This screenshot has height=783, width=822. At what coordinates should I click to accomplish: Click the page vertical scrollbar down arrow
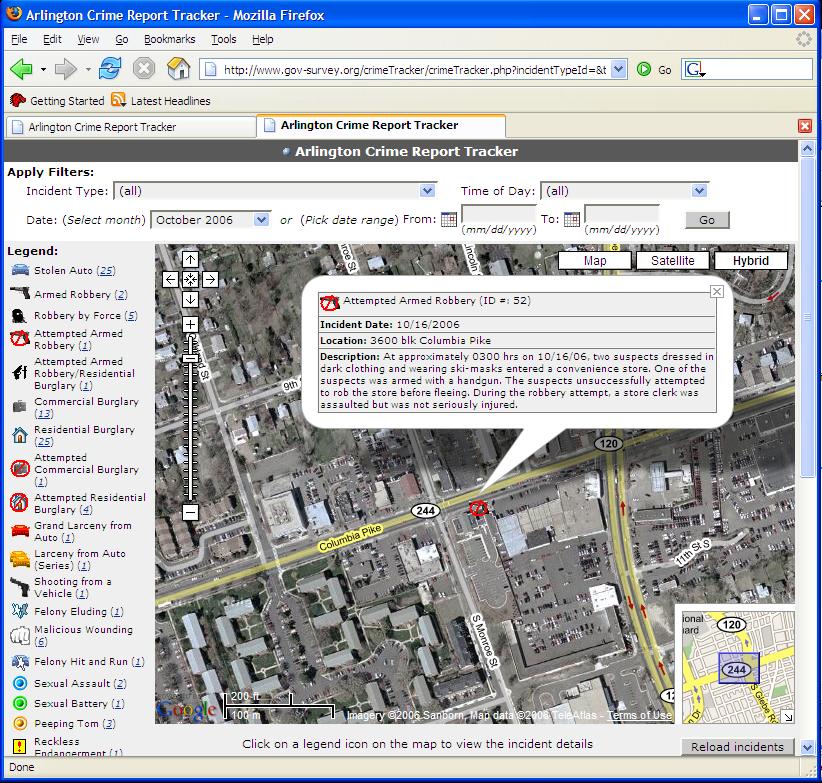coord(807,748)
